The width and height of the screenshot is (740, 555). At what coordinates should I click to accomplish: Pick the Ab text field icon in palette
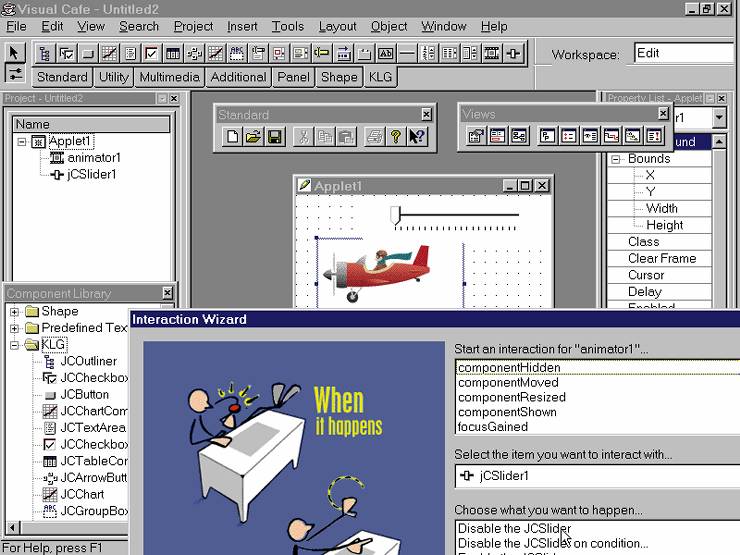[386, 53]
